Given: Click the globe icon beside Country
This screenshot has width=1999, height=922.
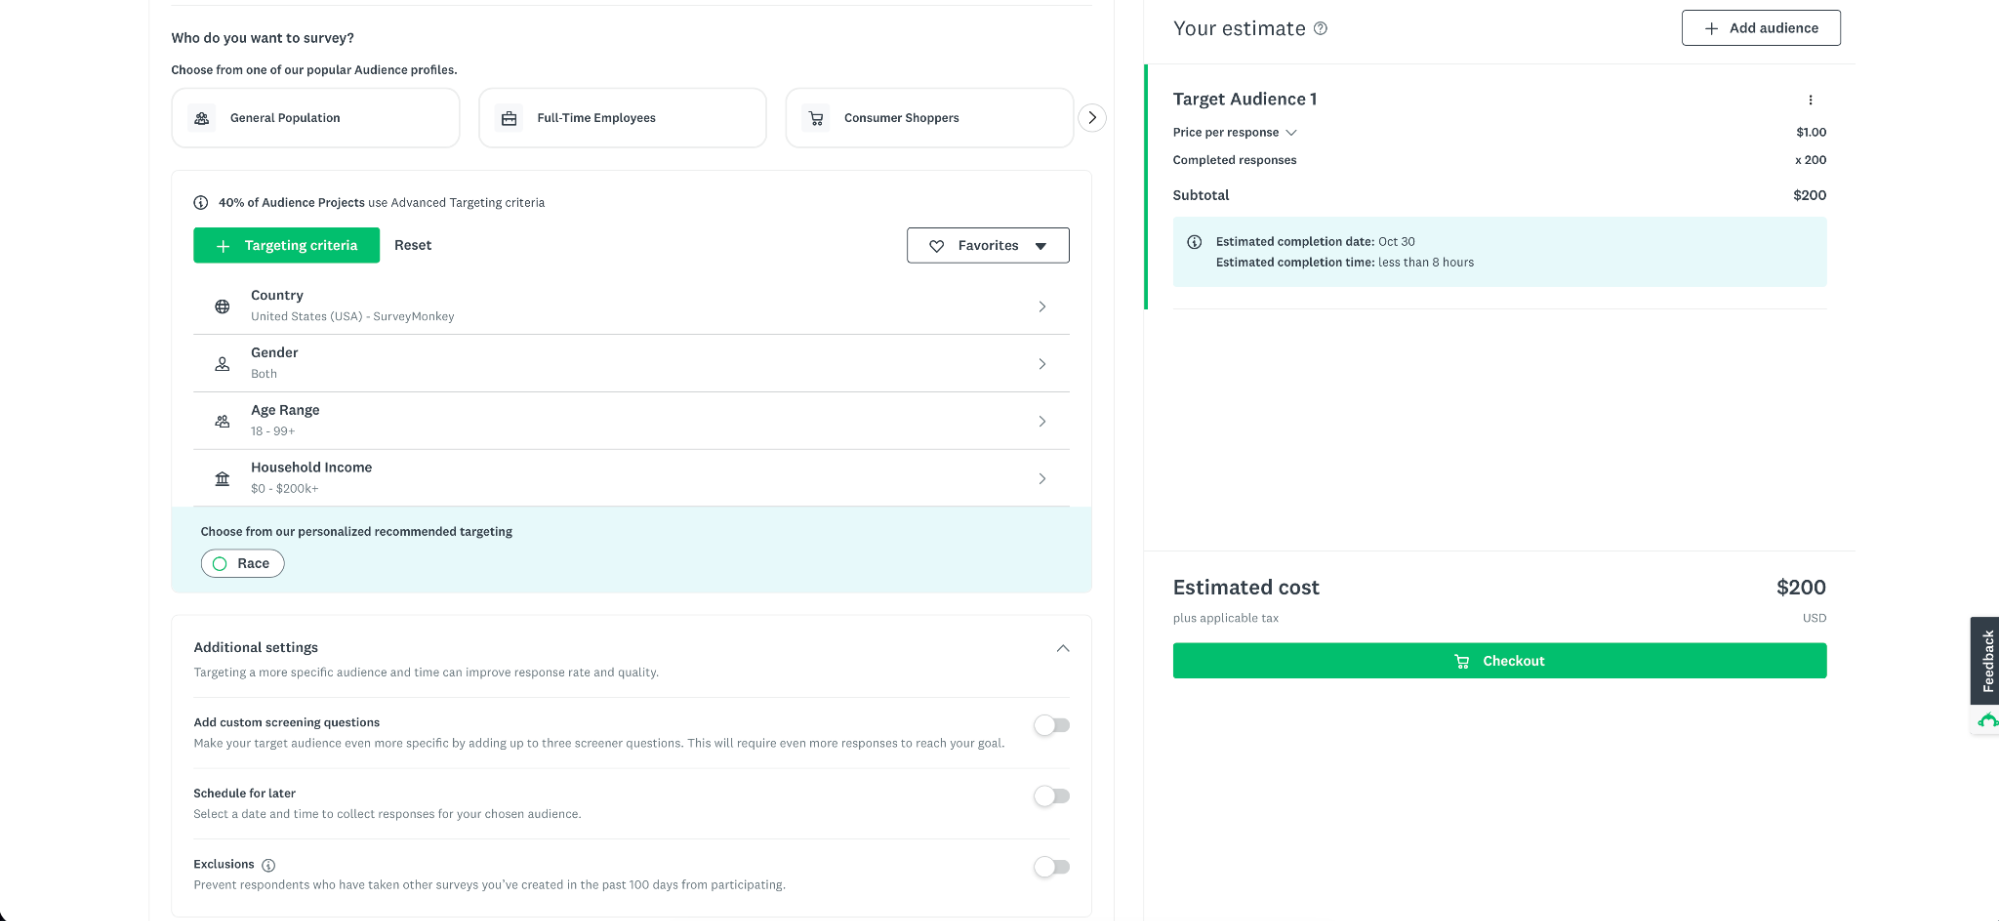Looking at the screenshot, I should 222,306.
